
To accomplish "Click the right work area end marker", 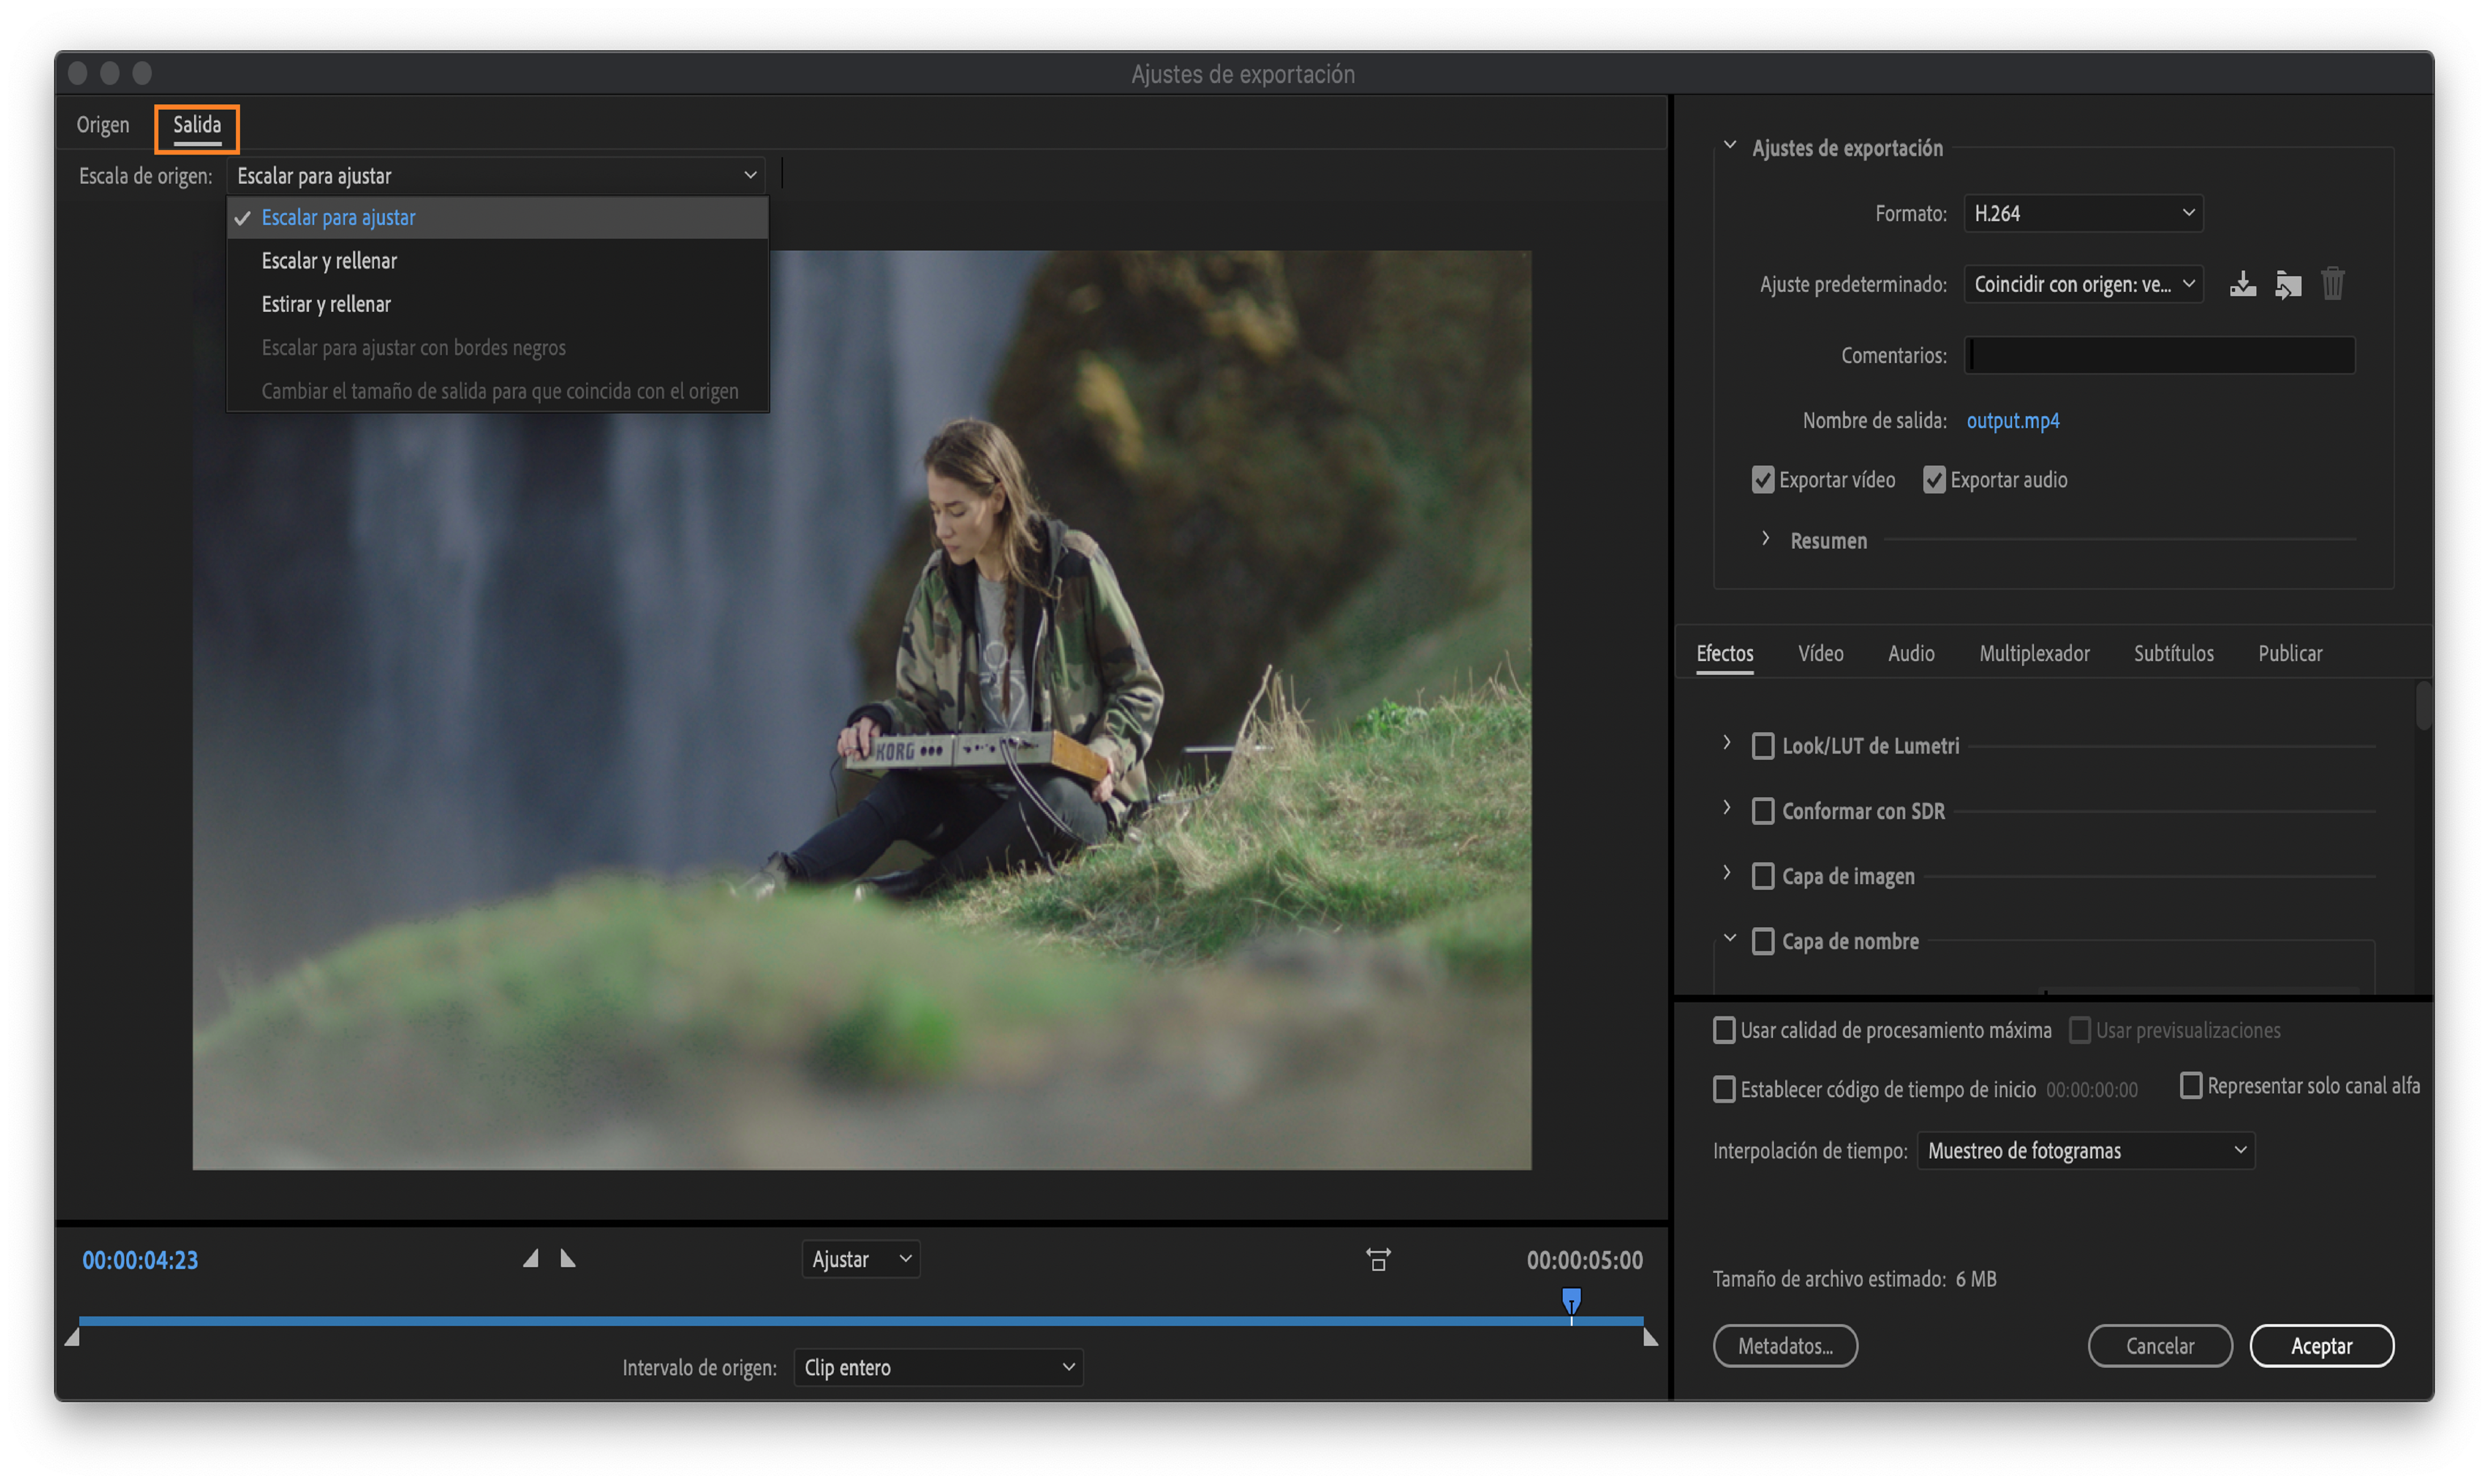I will 1650,1338.
